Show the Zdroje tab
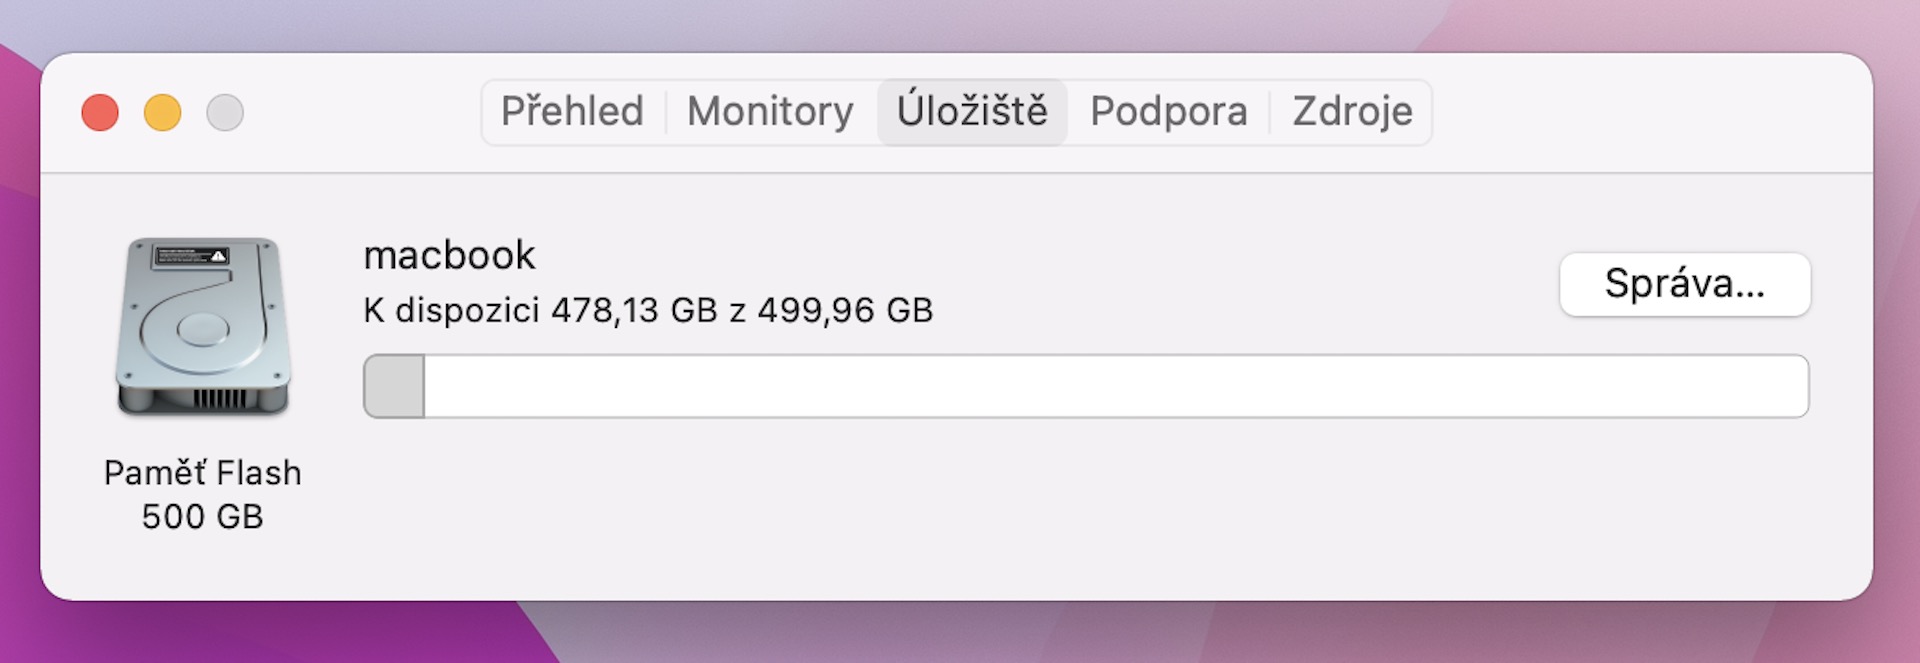This screenshot has height=663, width=1920. (1352, 112)
